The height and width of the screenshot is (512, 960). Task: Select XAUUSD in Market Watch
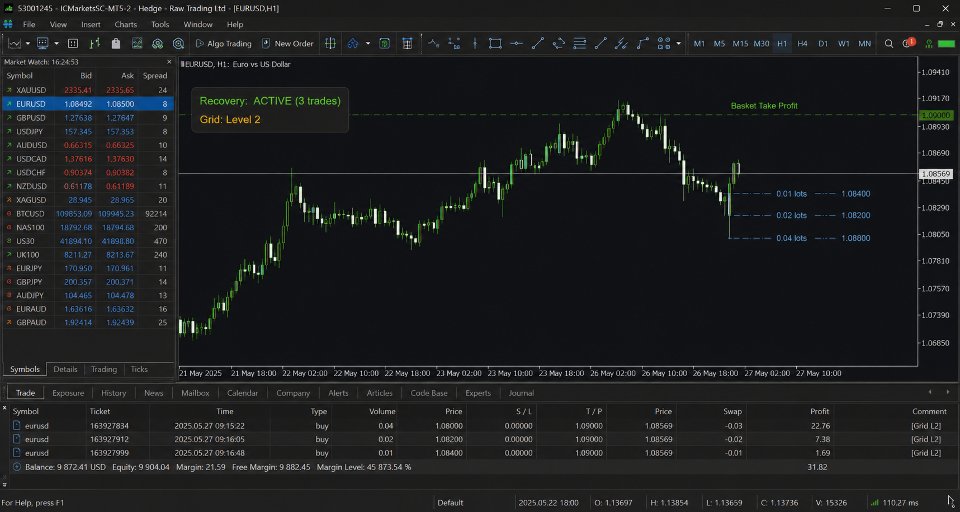coord(88,90)
